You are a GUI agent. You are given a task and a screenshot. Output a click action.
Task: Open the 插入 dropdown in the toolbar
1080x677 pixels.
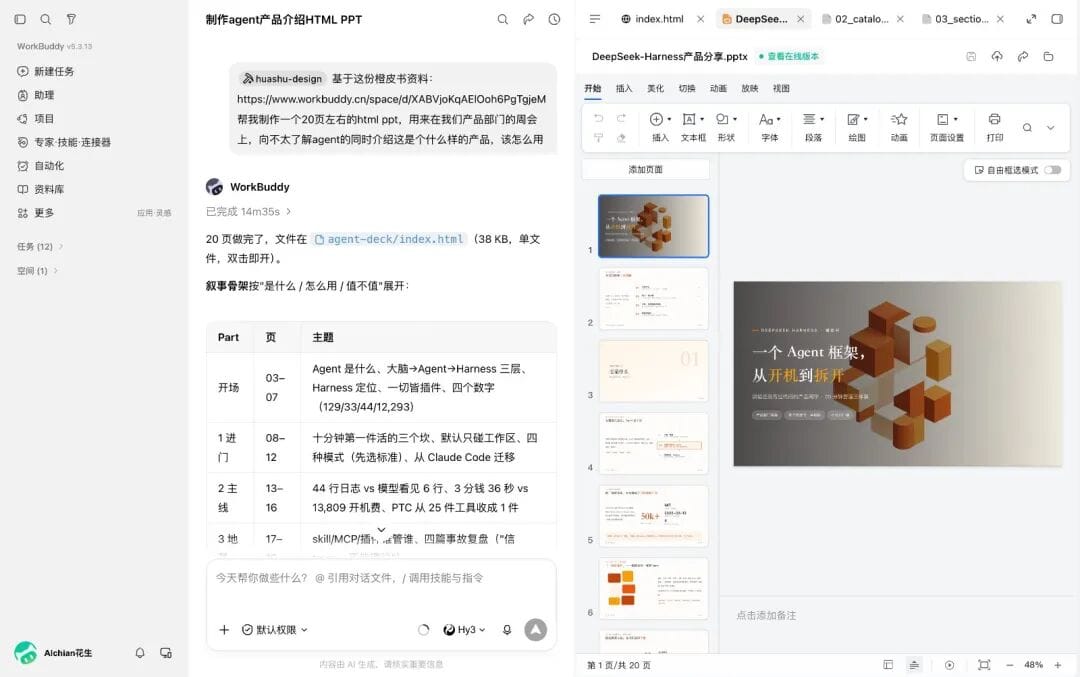(660, 127)
